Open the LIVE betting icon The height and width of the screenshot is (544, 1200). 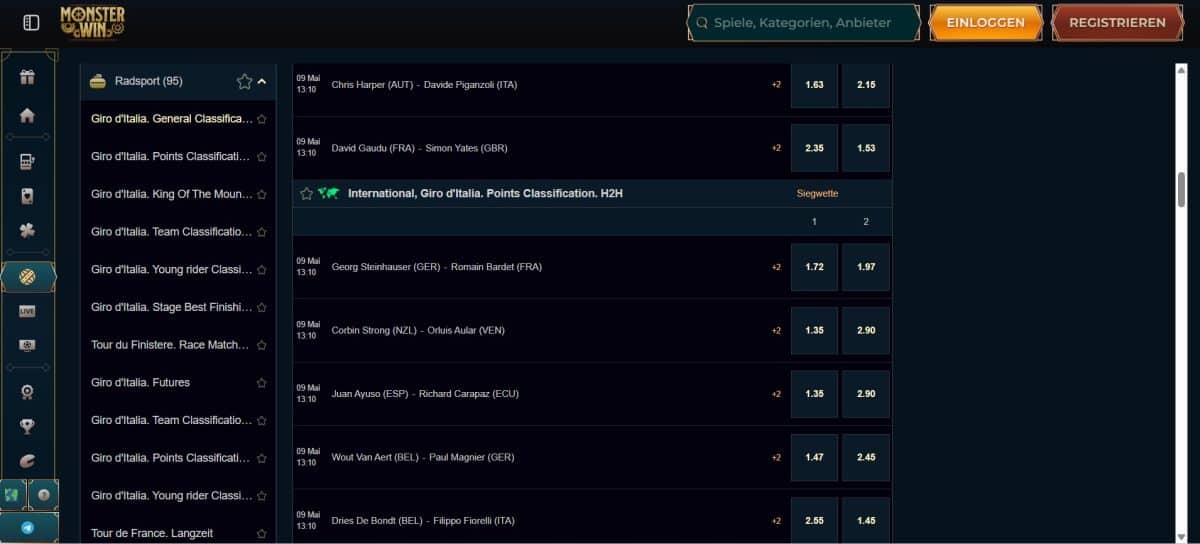point(28,311)
